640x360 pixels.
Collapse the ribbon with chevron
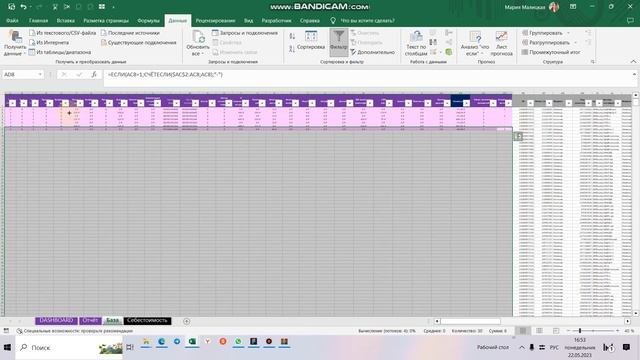[x=633, y=62]
